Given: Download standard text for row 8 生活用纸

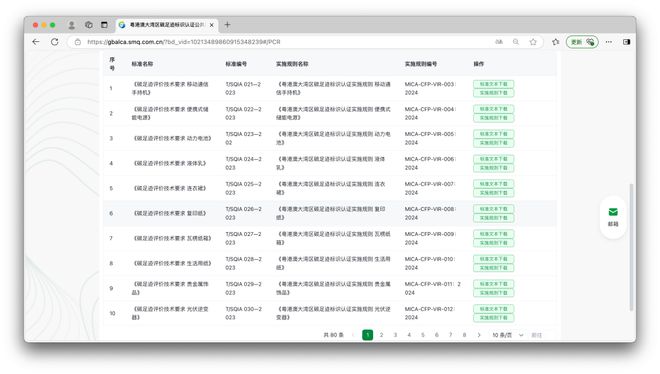Looking at the screenshot, I should pyautogui.click(x=493, y=259).
